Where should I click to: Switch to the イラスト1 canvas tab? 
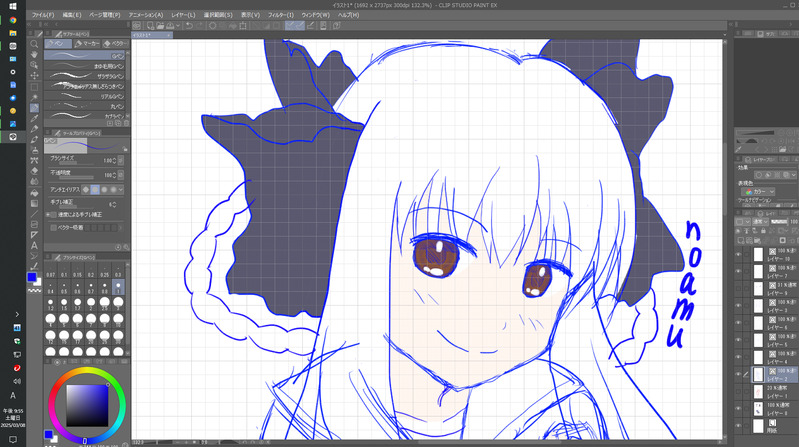[151, 35]
